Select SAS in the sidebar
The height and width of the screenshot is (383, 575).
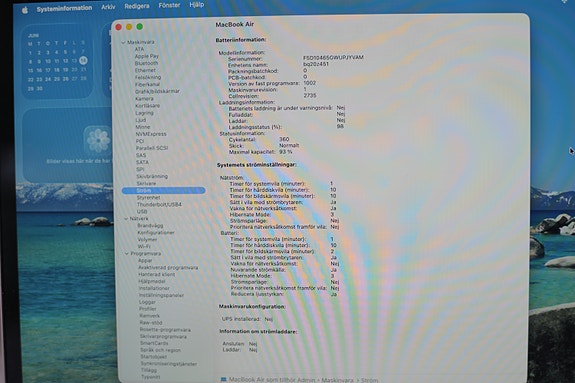coord(141,155)
